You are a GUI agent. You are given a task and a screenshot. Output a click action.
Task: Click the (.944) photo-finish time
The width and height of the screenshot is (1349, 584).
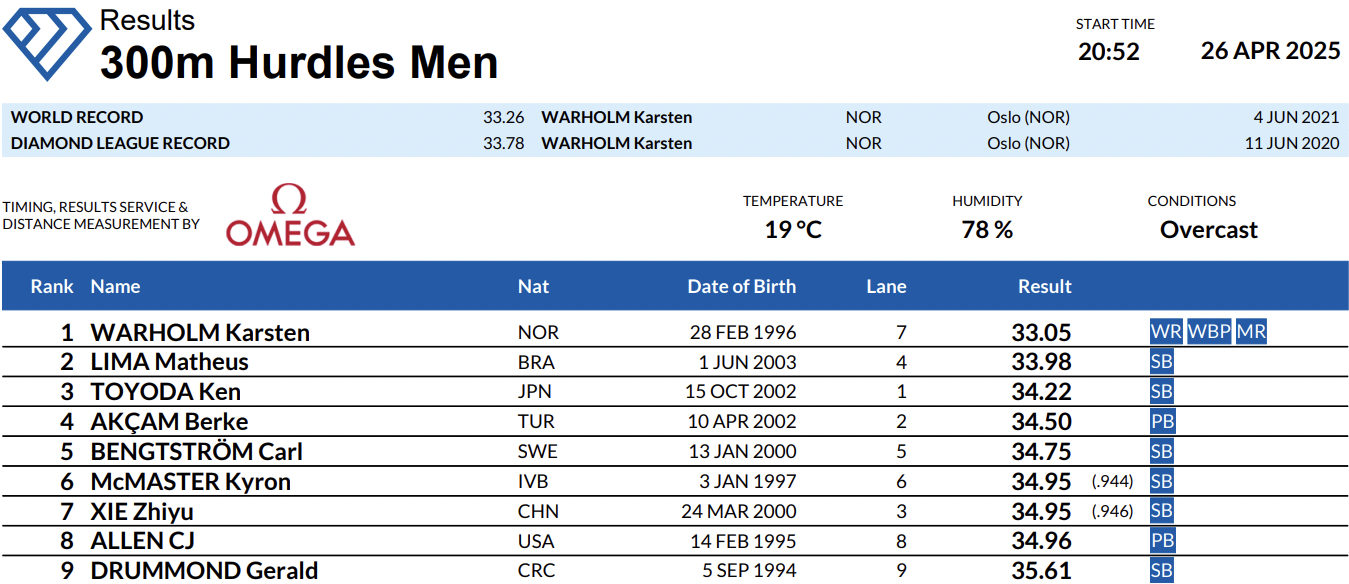click(x=1112, y=482)
